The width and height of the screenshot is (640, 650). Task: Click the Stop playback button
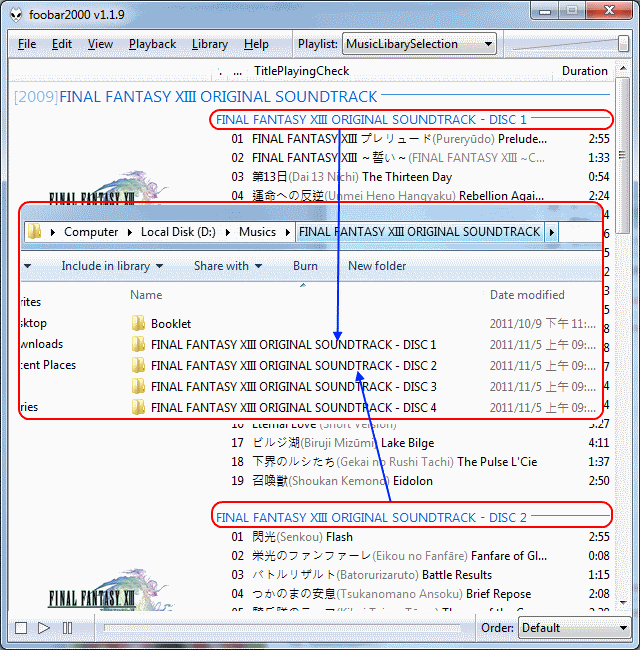click(21, 628)
